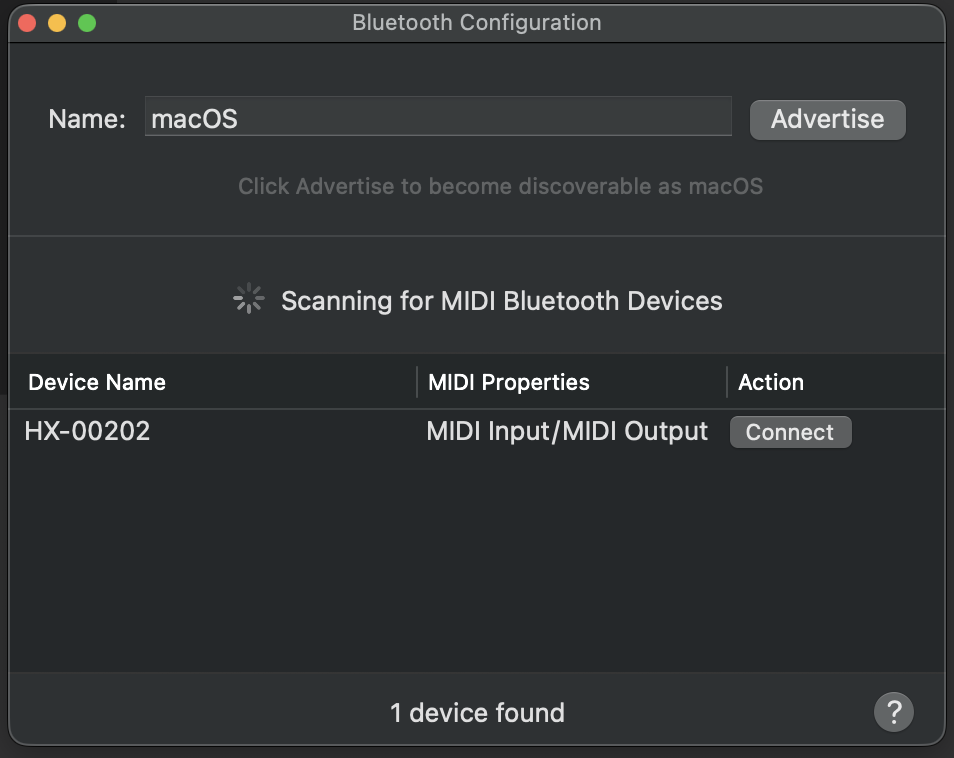Select the HX-00202 device row
The image size is (954, 758).
(477, 431)
